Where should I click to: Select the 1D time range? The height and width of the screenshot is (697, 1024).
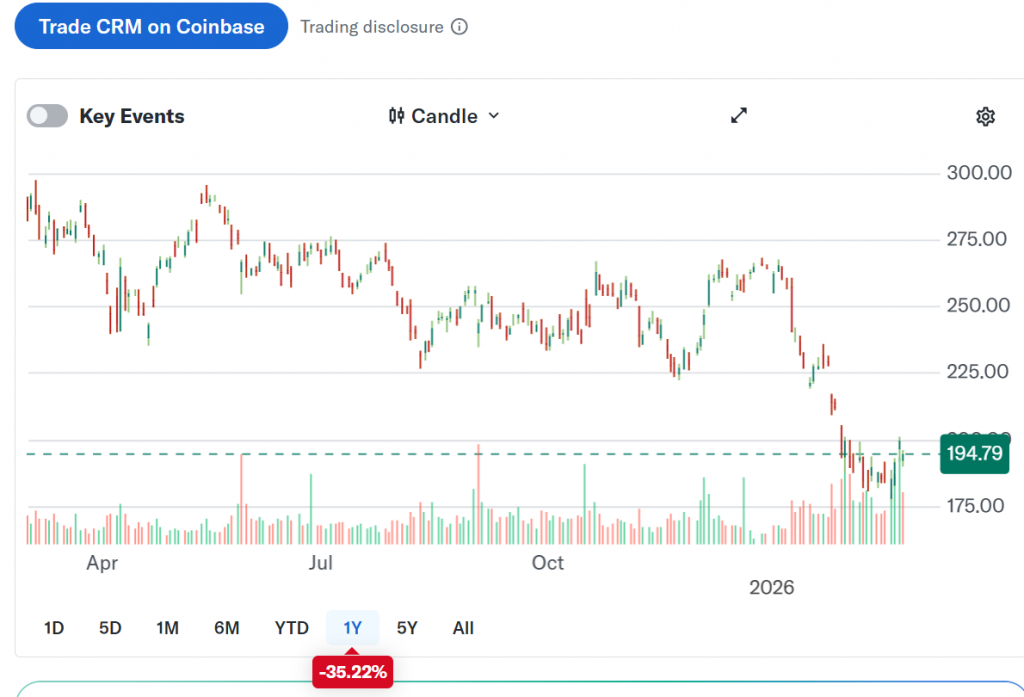click(54, 628)
